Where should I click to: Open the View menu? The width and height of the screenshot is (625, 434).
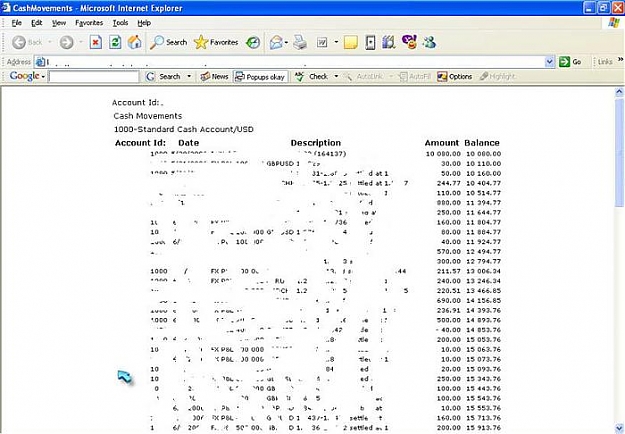tap(59, 23)
